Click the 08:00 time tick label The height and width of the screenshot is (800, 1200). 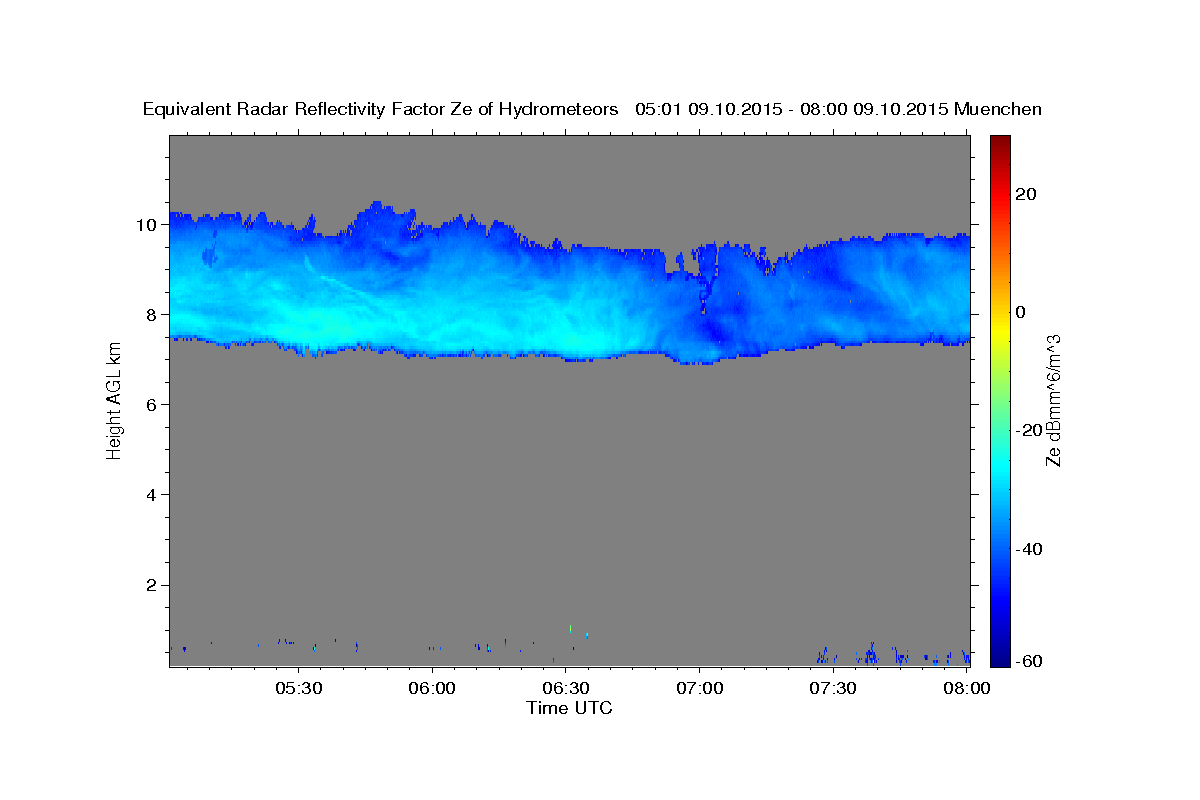pos(967,689)
